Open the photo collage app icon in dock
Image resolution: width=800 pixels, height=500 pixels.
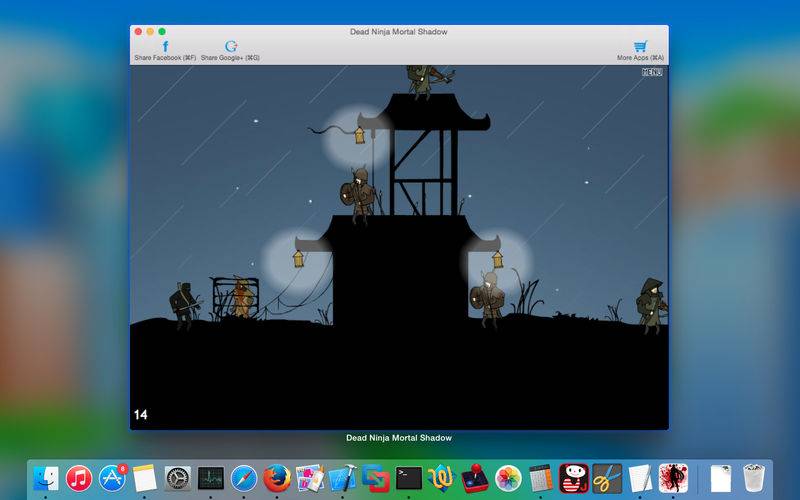coord(310,479)
